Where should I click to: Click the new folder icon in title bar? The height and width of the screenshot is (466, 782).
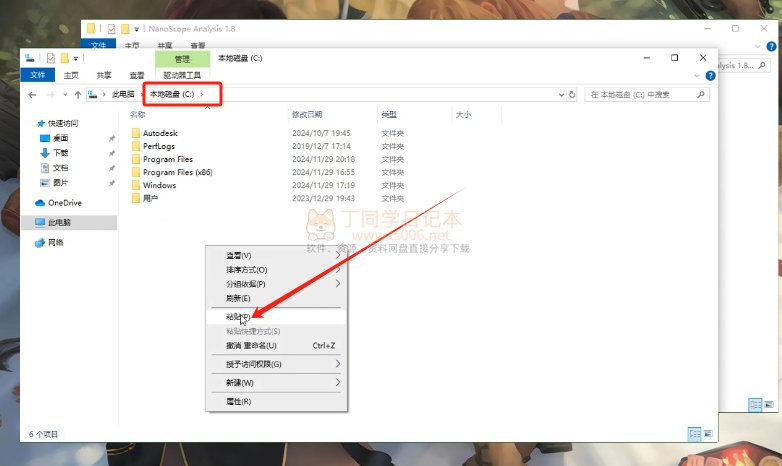click(64, 58)
